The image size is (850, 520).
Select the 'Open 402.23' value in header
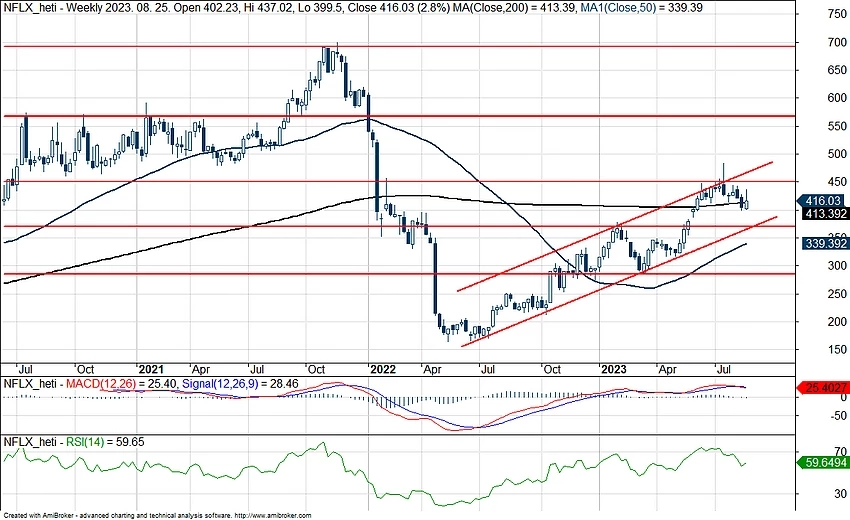(x=205, y=8)
